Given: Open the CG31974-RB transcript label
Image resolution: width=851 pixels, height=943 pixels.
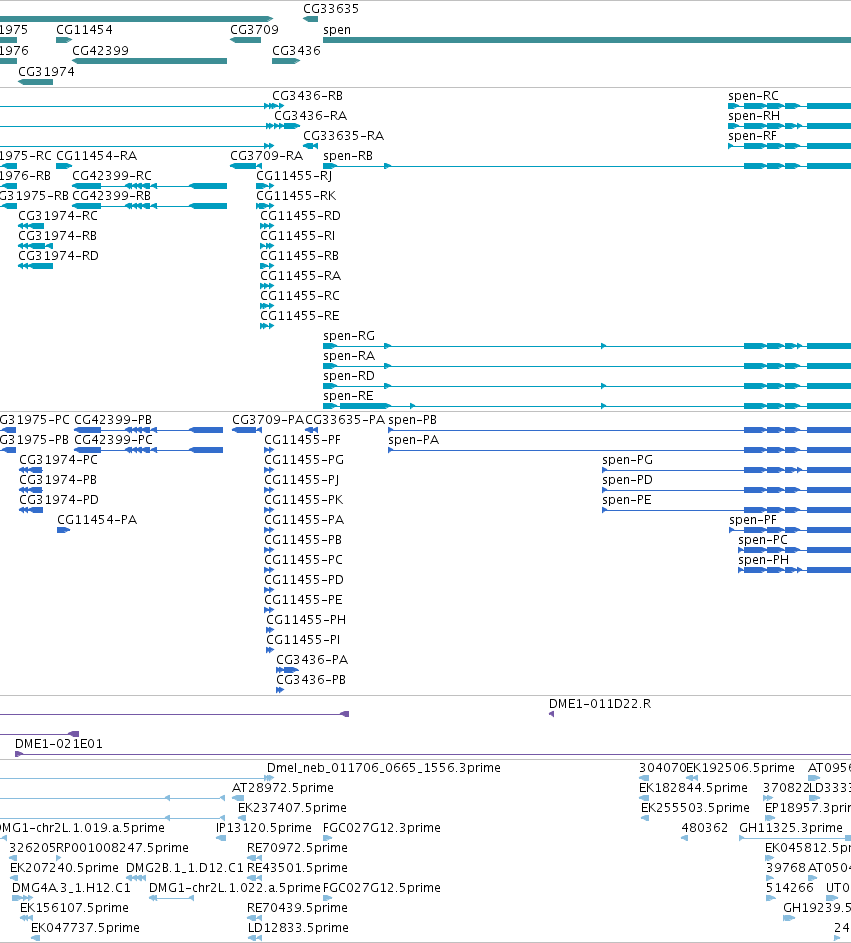Looking at the screenshot, I should click(x=58, y=236).
